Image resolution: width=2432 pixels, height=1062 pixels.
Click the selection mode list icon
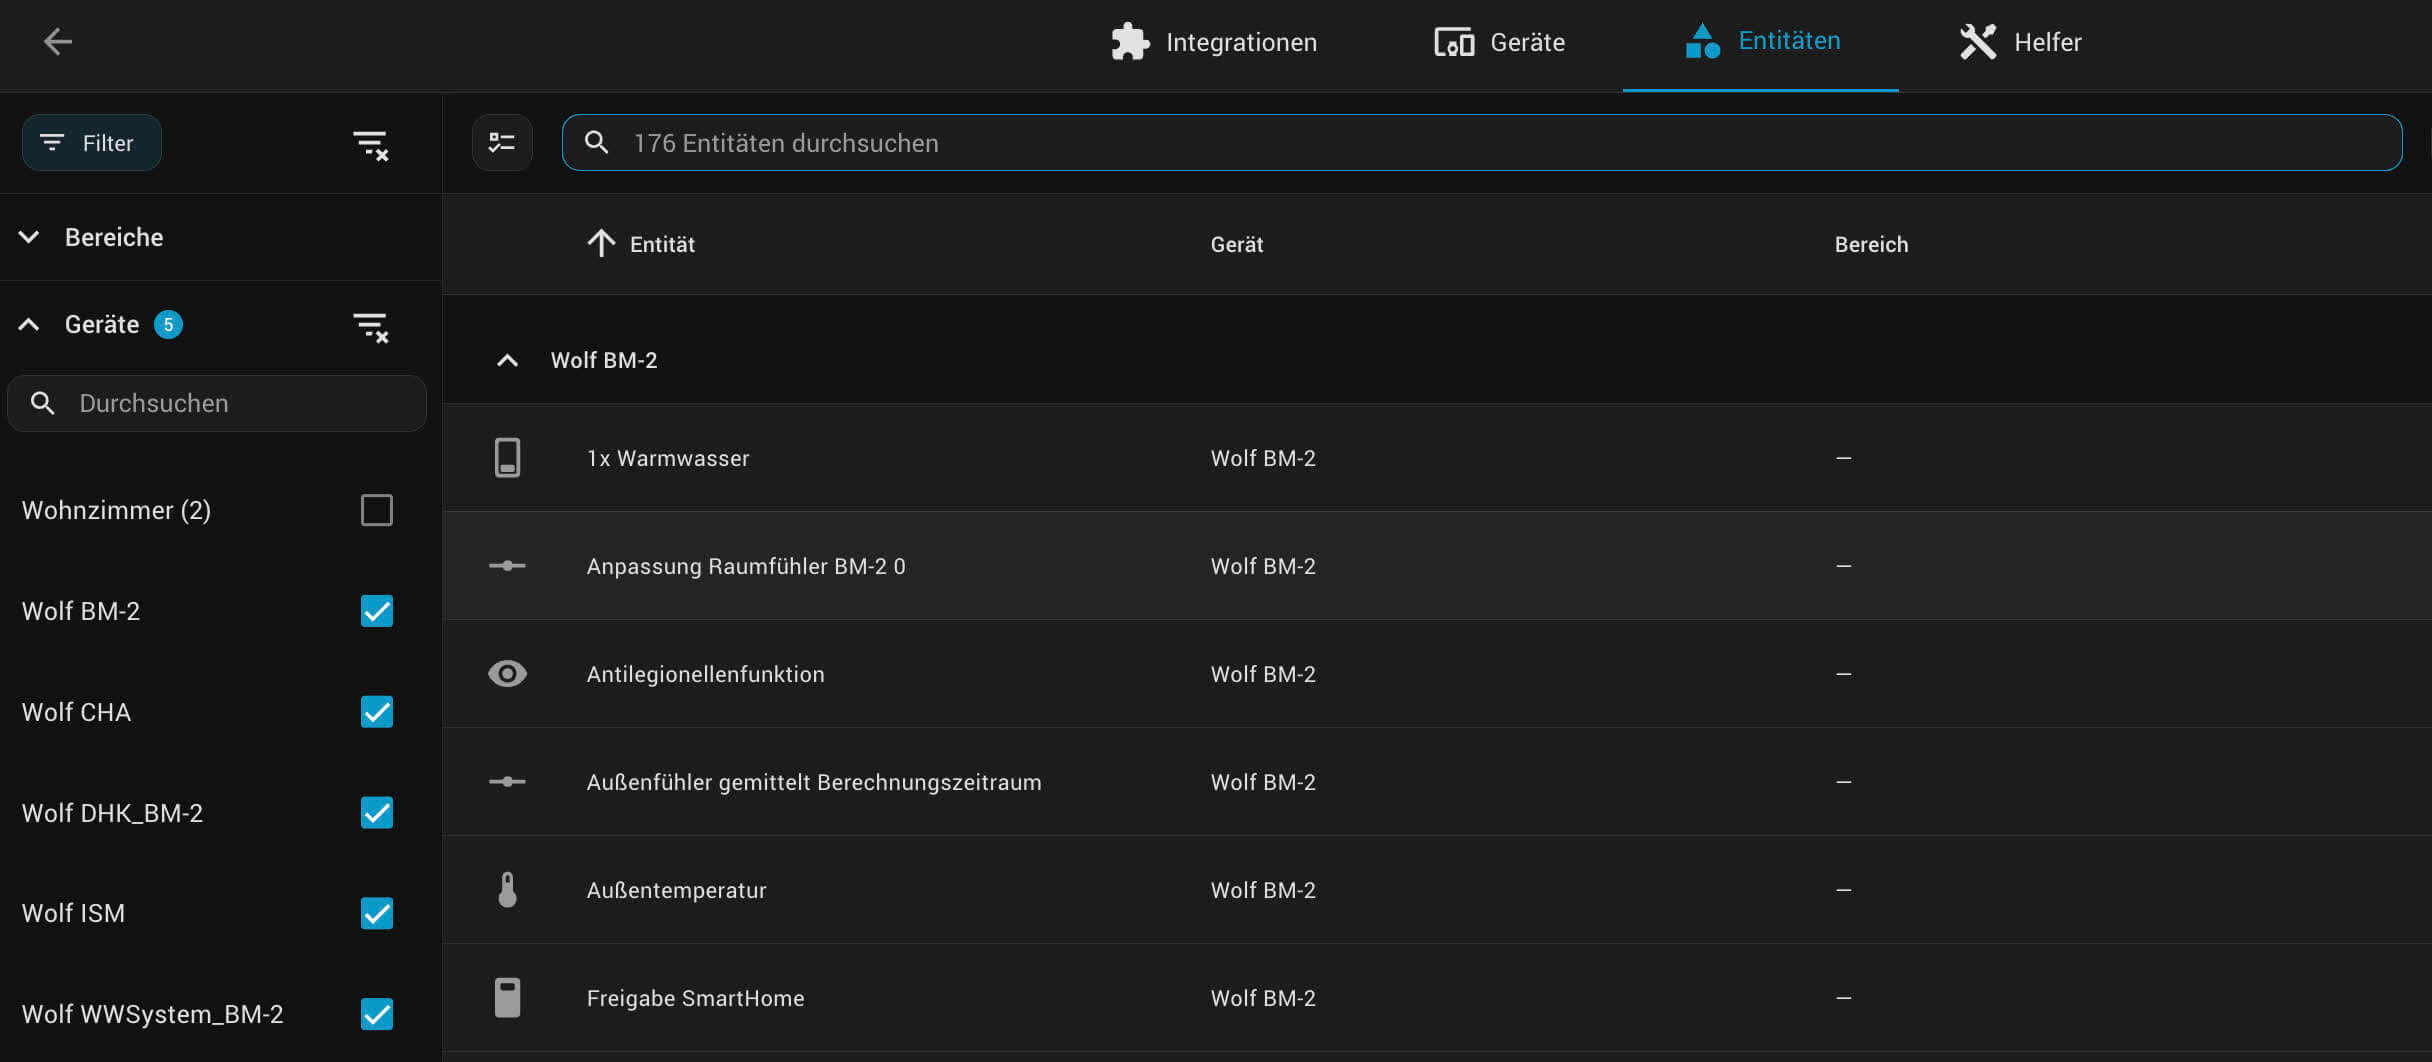(x=502, y=143)
